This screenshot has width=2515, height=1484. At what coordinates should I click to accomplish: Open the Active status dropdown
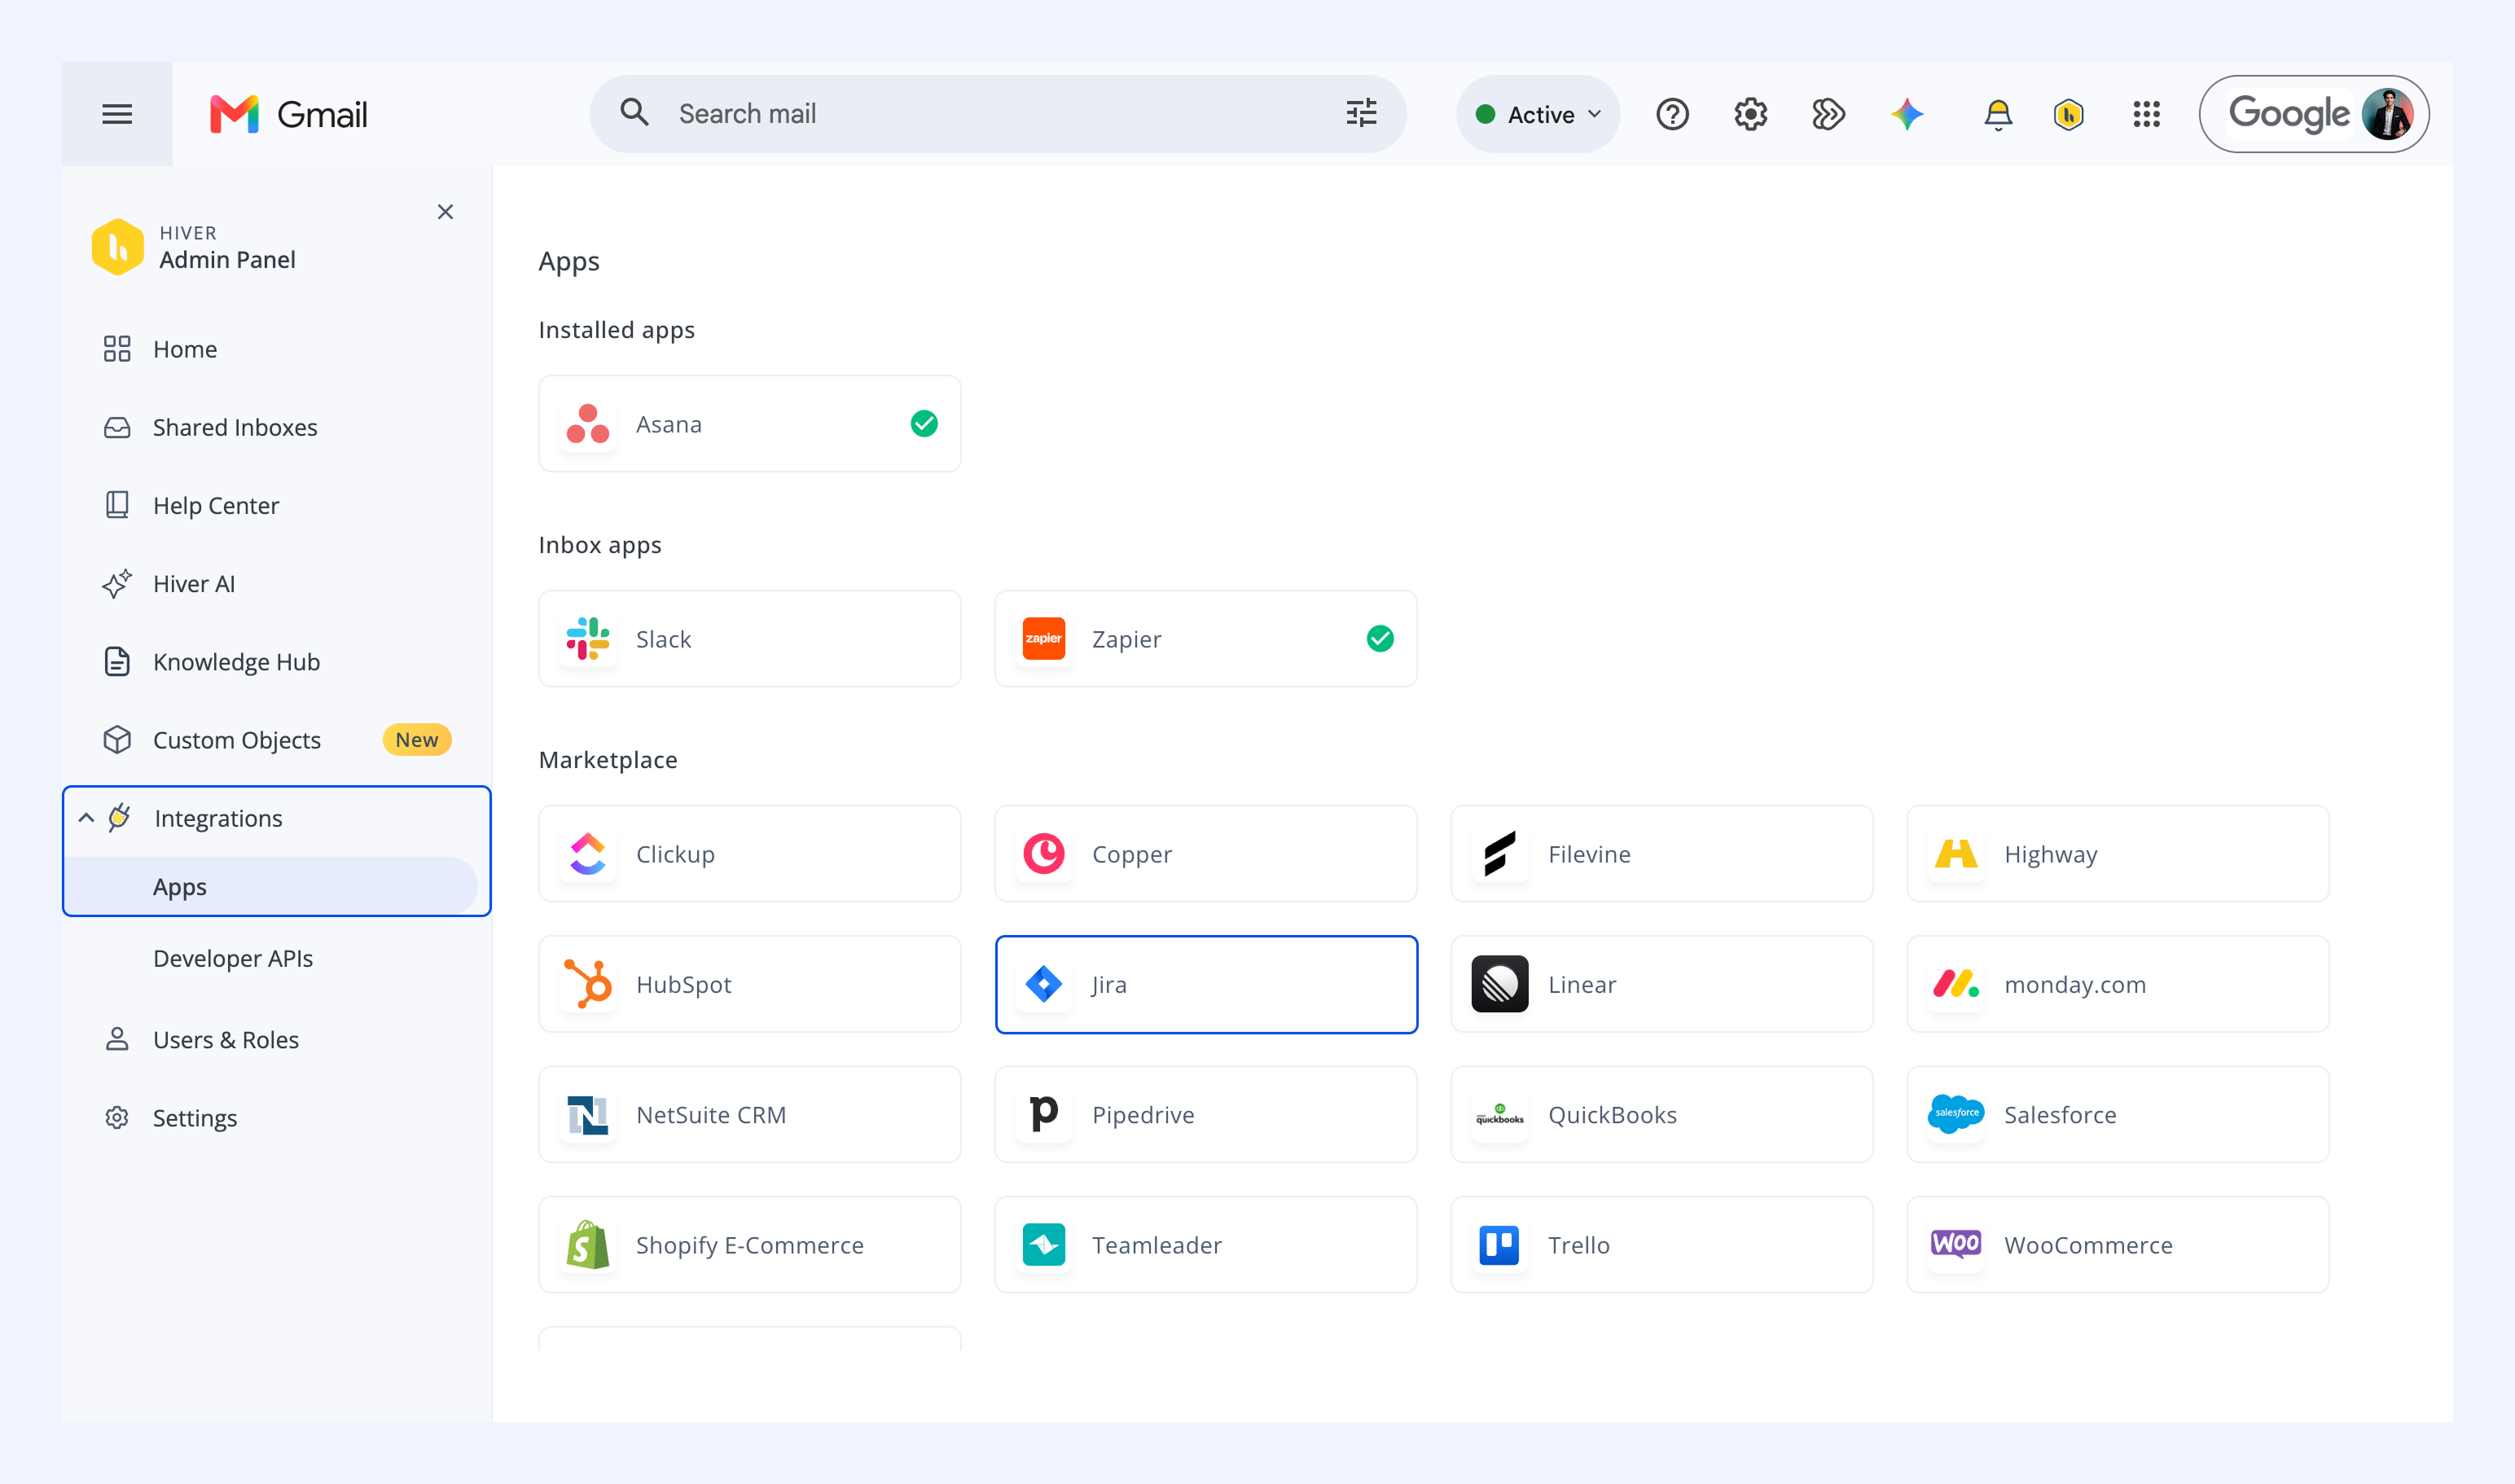tap(1538, 114)
